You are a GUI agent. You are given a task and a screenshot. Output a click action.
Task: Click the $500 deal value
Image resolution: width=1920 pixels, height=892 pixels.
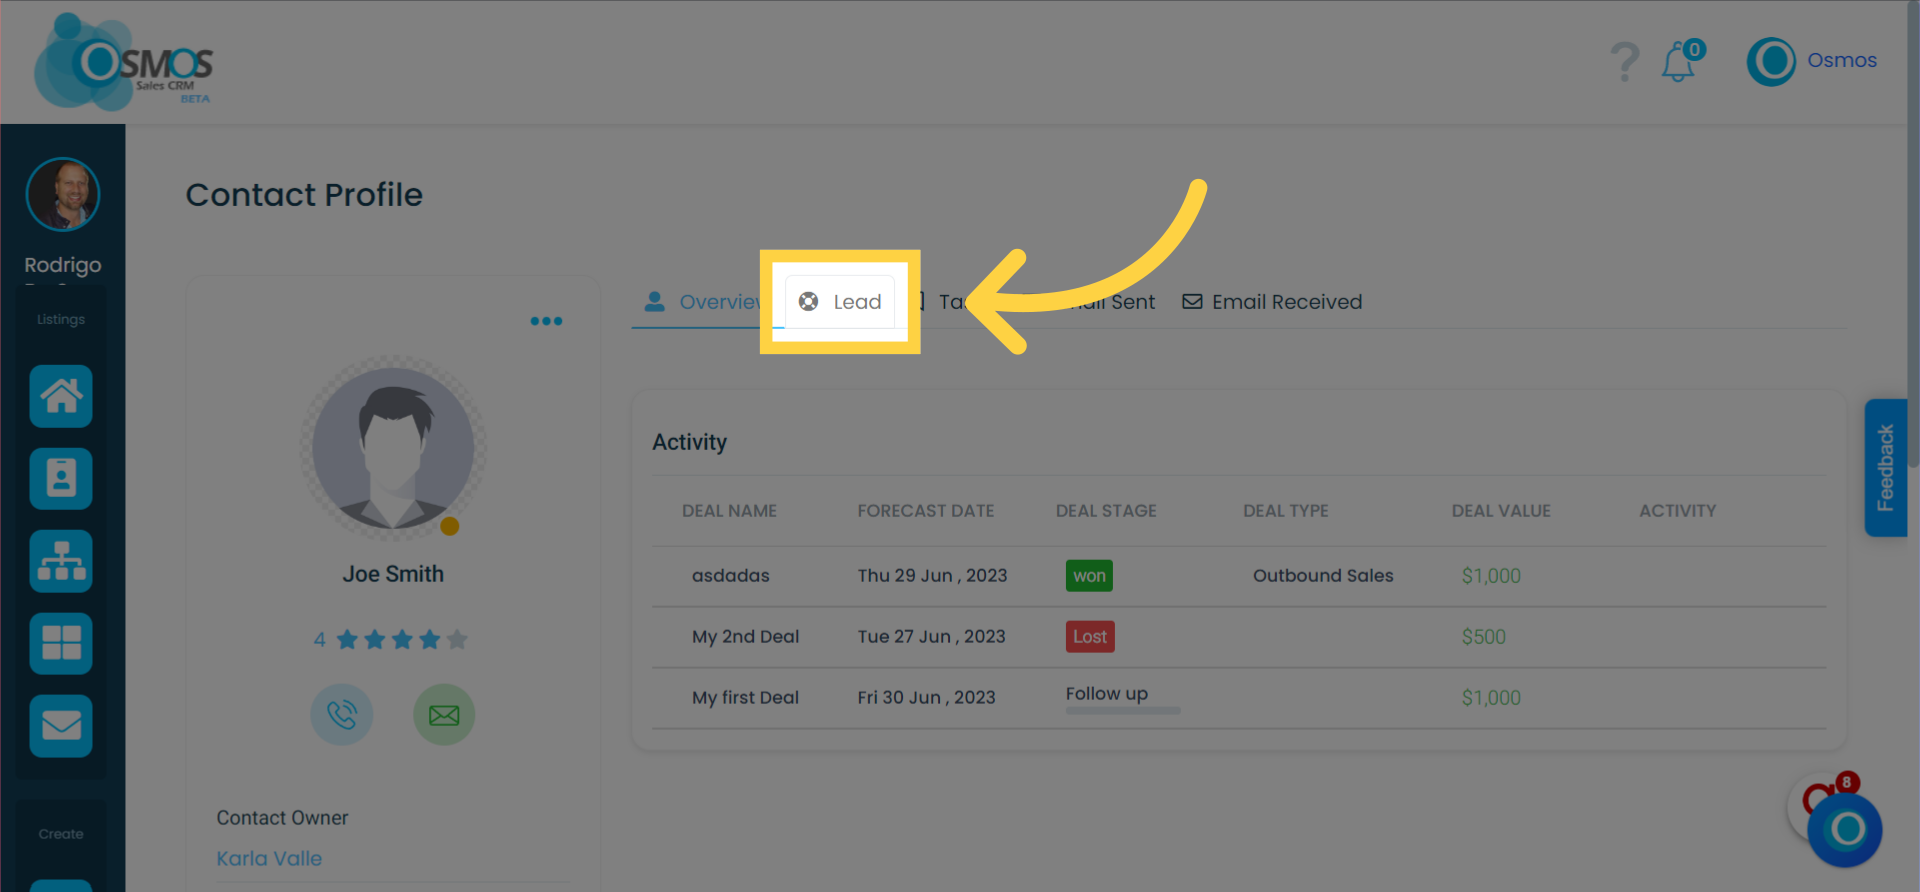[1483, 636]
